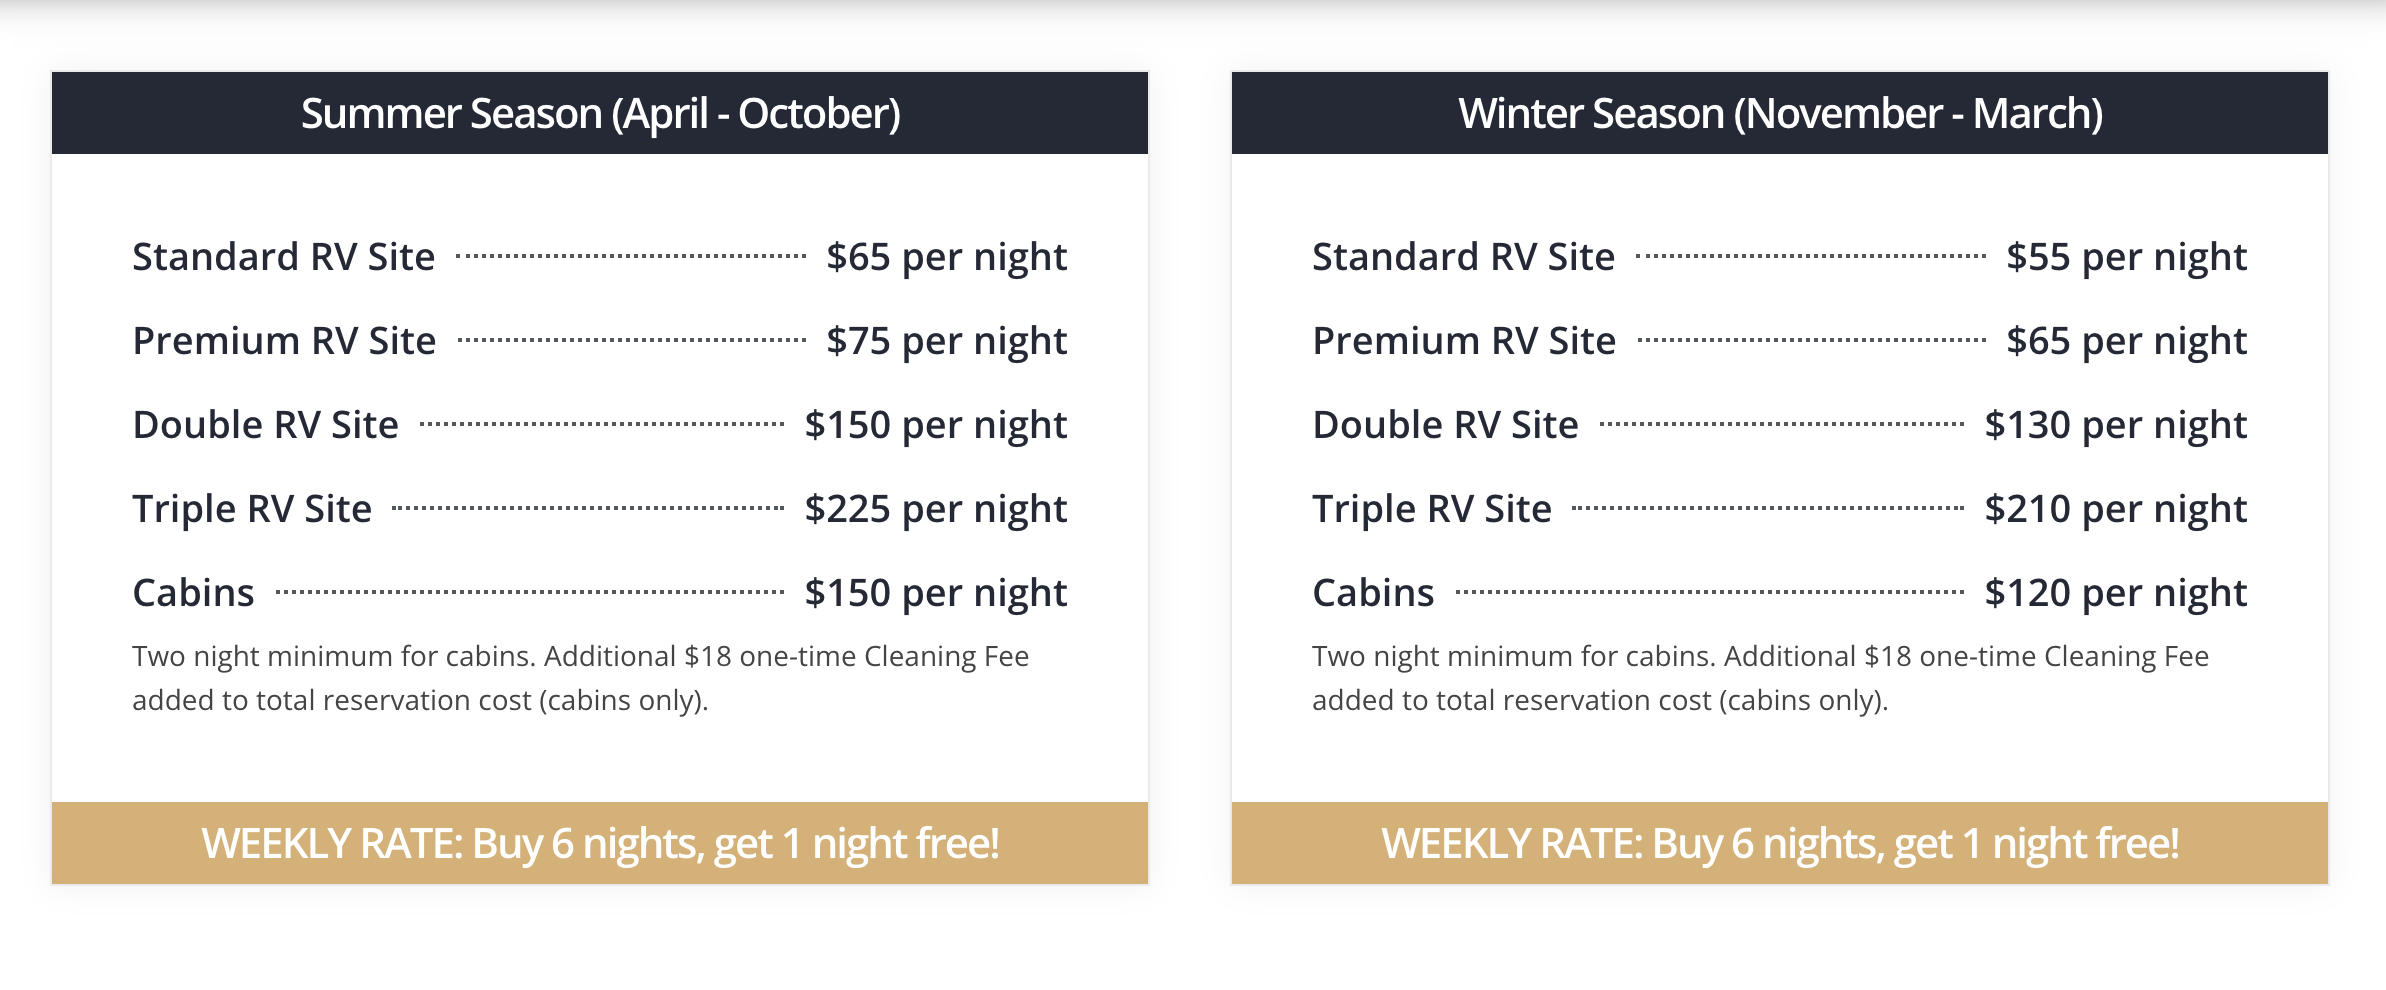The width and height of the screenshot is (2386, 990).
Task: Select the $75 per night price
Action: pos(947,341)
